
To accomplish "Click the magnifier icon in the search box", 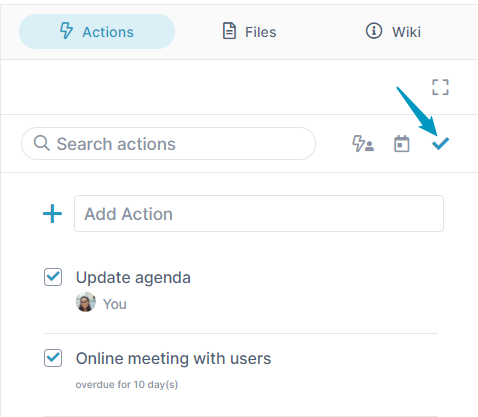I will pos(42,143).
